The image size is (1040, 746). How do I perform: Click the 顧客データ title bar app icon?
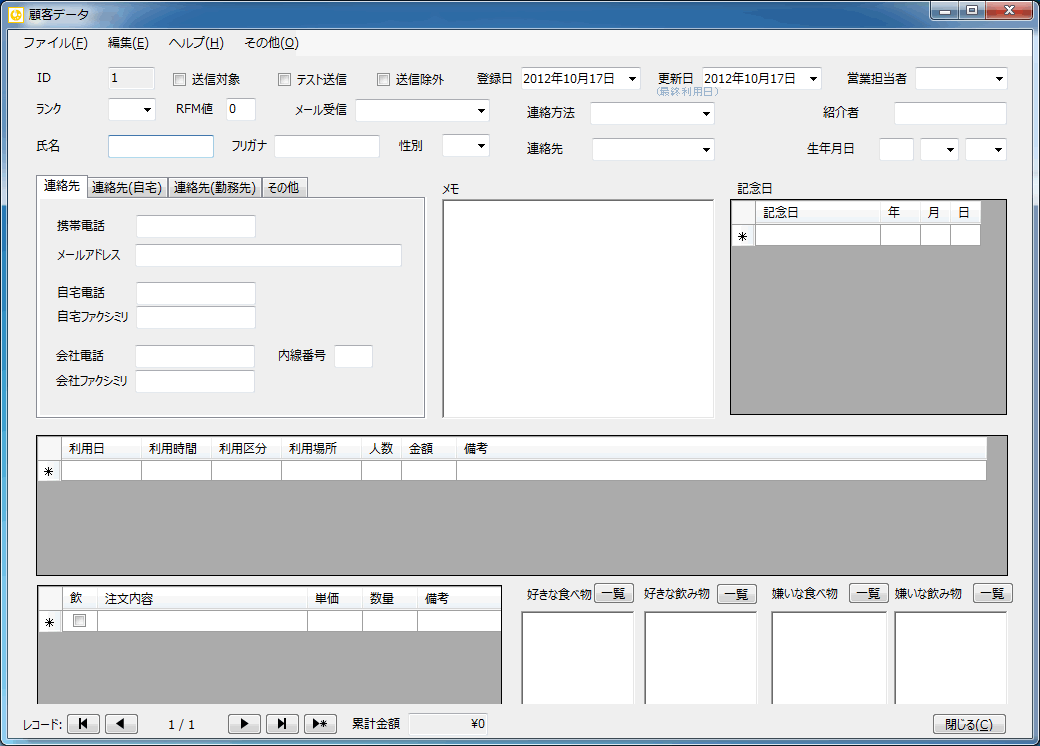15,14
